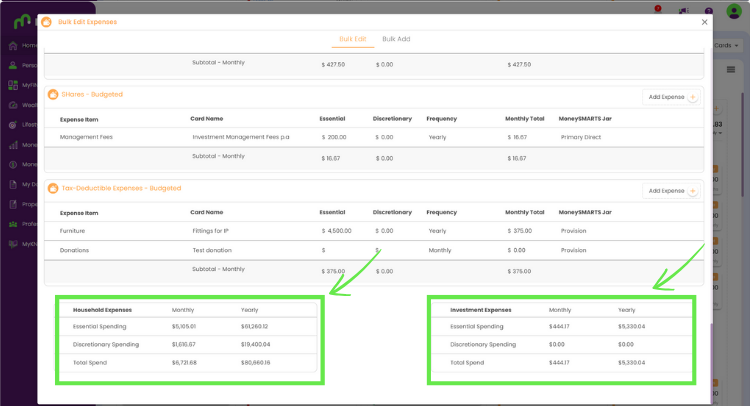Edit card name Investment Management Fees p.a
The image size is (750, 406).
point(241,137)
